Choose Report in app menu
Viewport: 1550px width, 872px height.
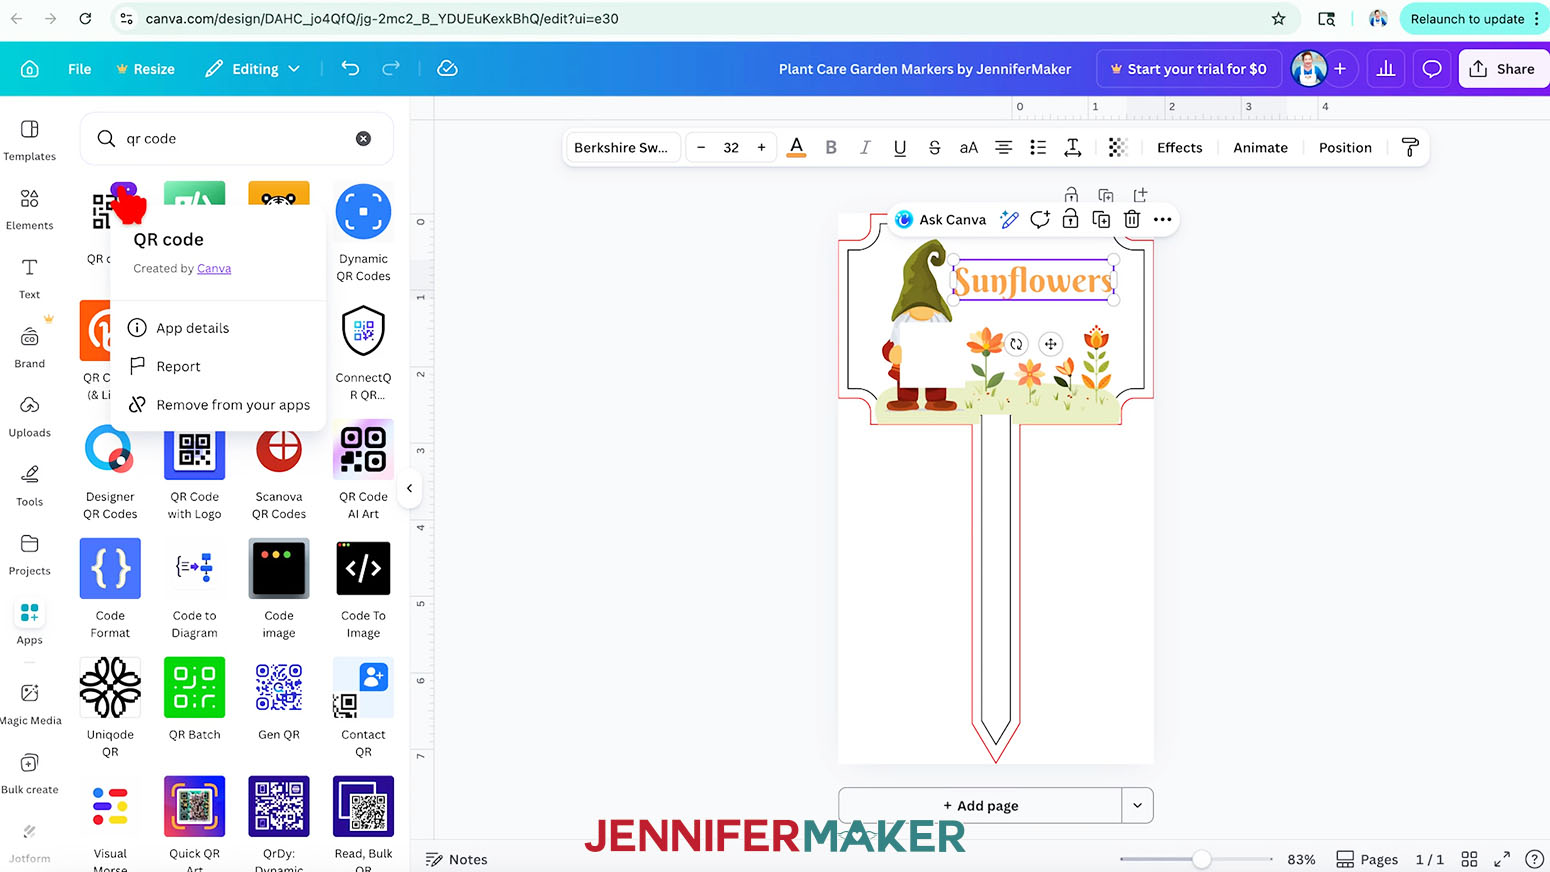pyautogui.click(x=218, y=366)
